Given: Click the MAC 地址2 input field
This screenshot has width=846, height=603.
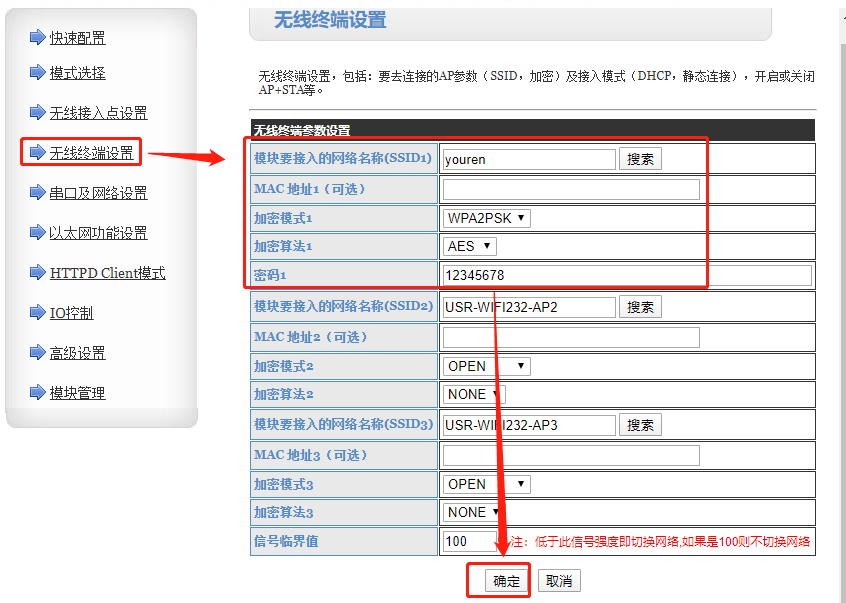Looking at the screenshot, I should click(x=570, y=337).
